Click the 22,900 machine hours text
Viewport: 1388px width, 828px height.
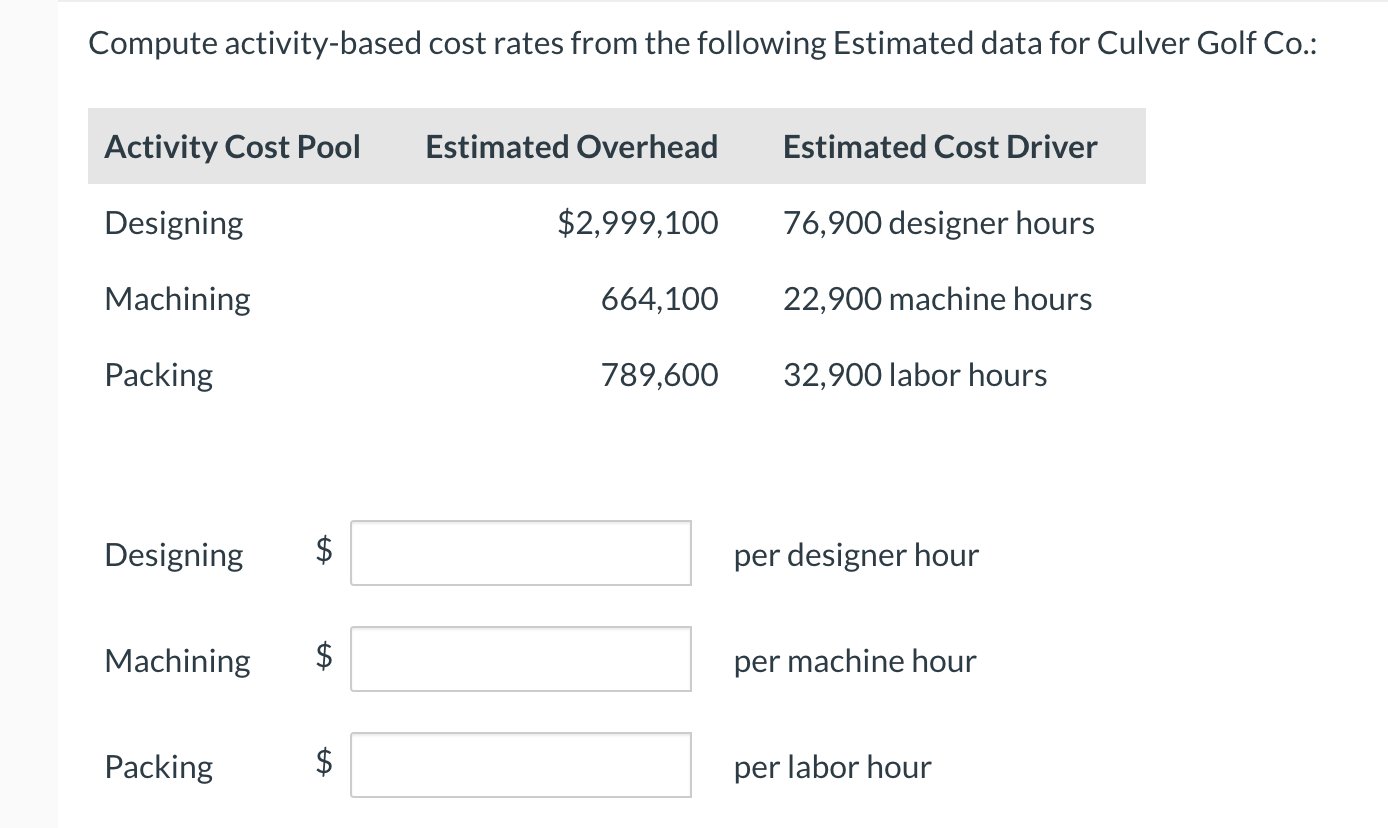click(937, 298)
